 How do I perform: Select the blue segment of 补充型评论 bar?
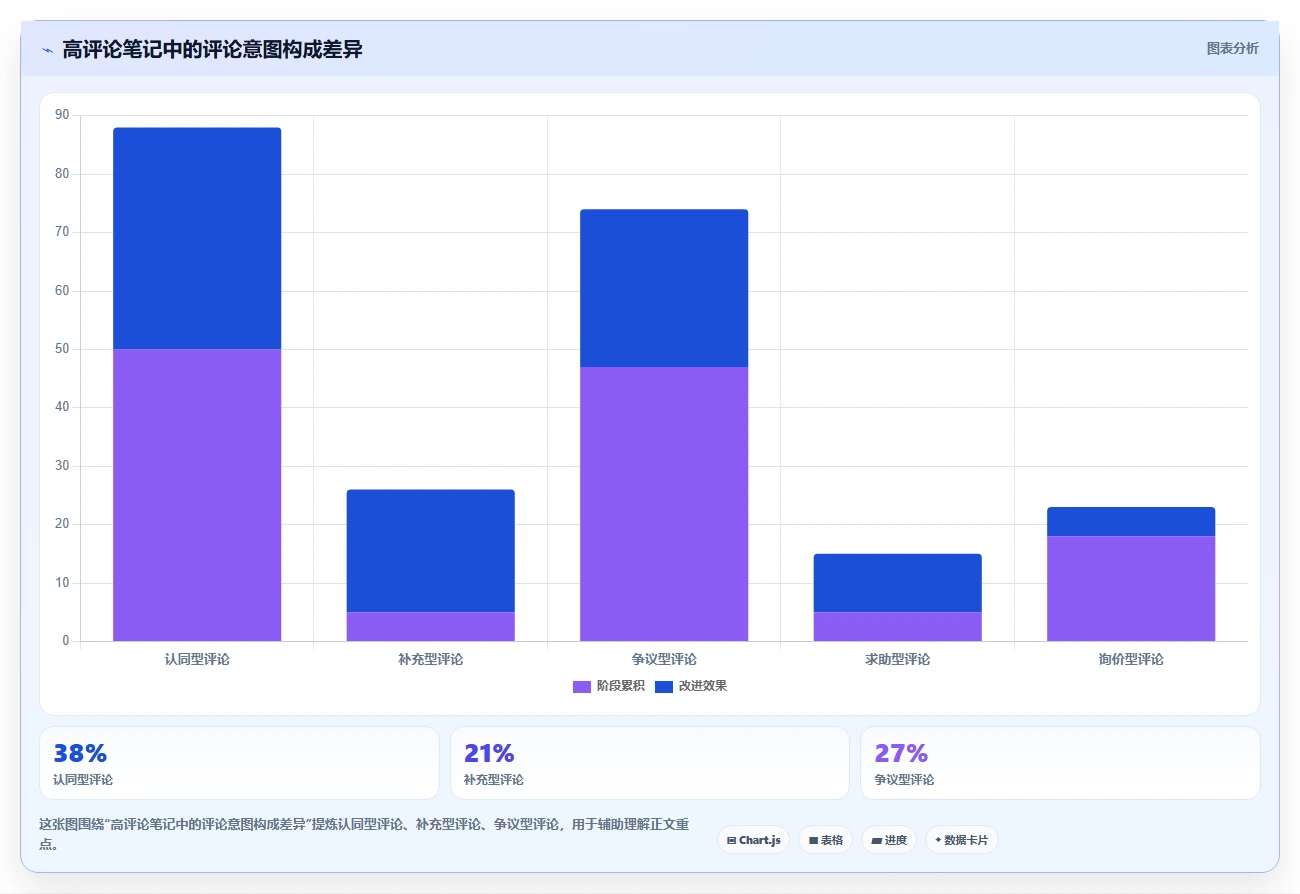pyautogui.click(x=430, y=551)
